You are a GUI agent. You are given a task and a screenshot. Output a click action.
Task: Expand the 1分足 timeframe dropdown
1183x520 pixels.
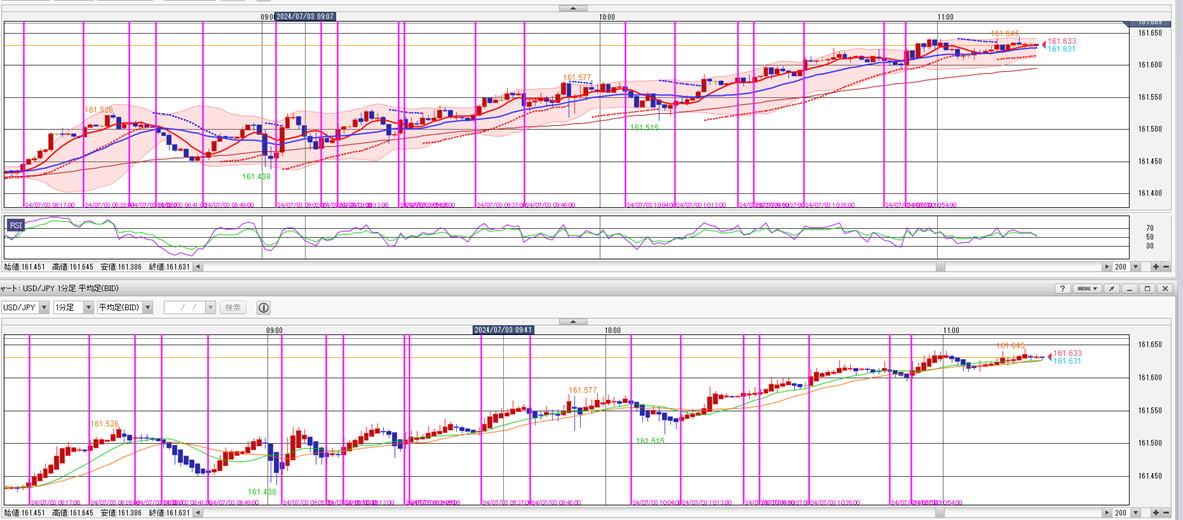(88, 307)
